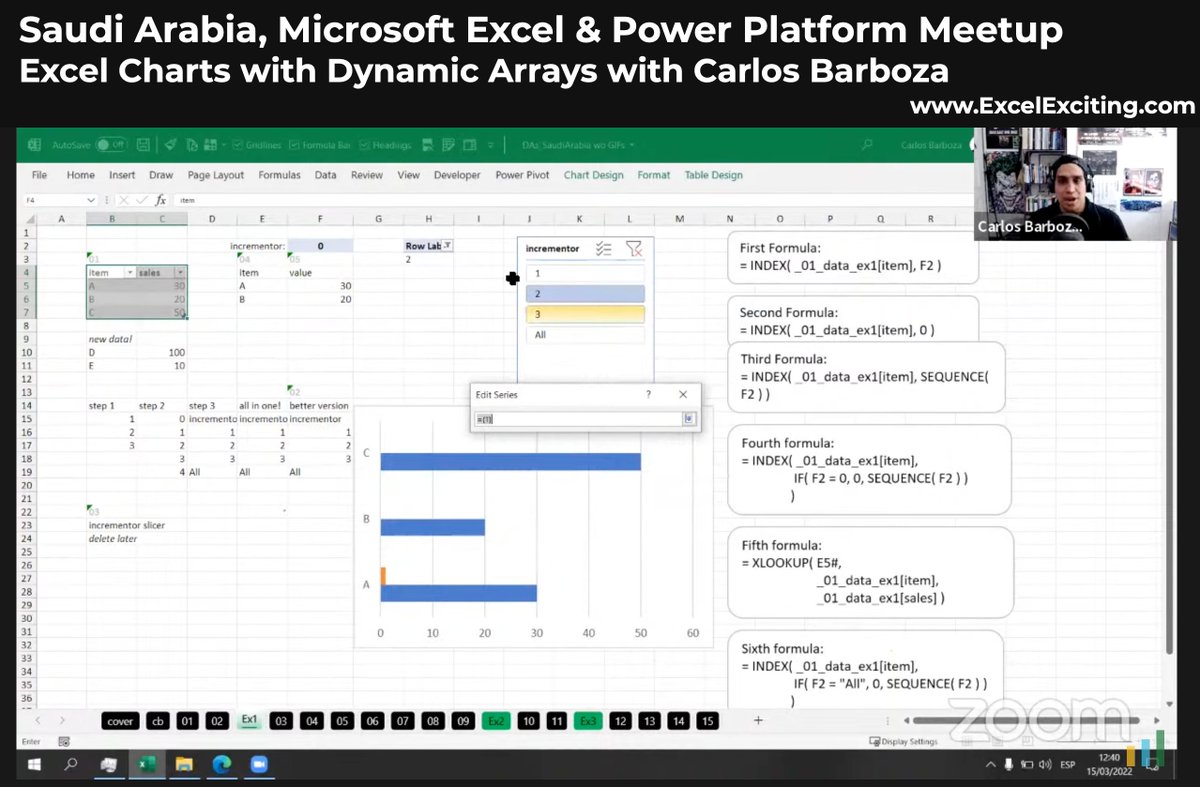Click the table grid icon in quick access toolbar
This screenshot has width=1200, height=787.
210,145
